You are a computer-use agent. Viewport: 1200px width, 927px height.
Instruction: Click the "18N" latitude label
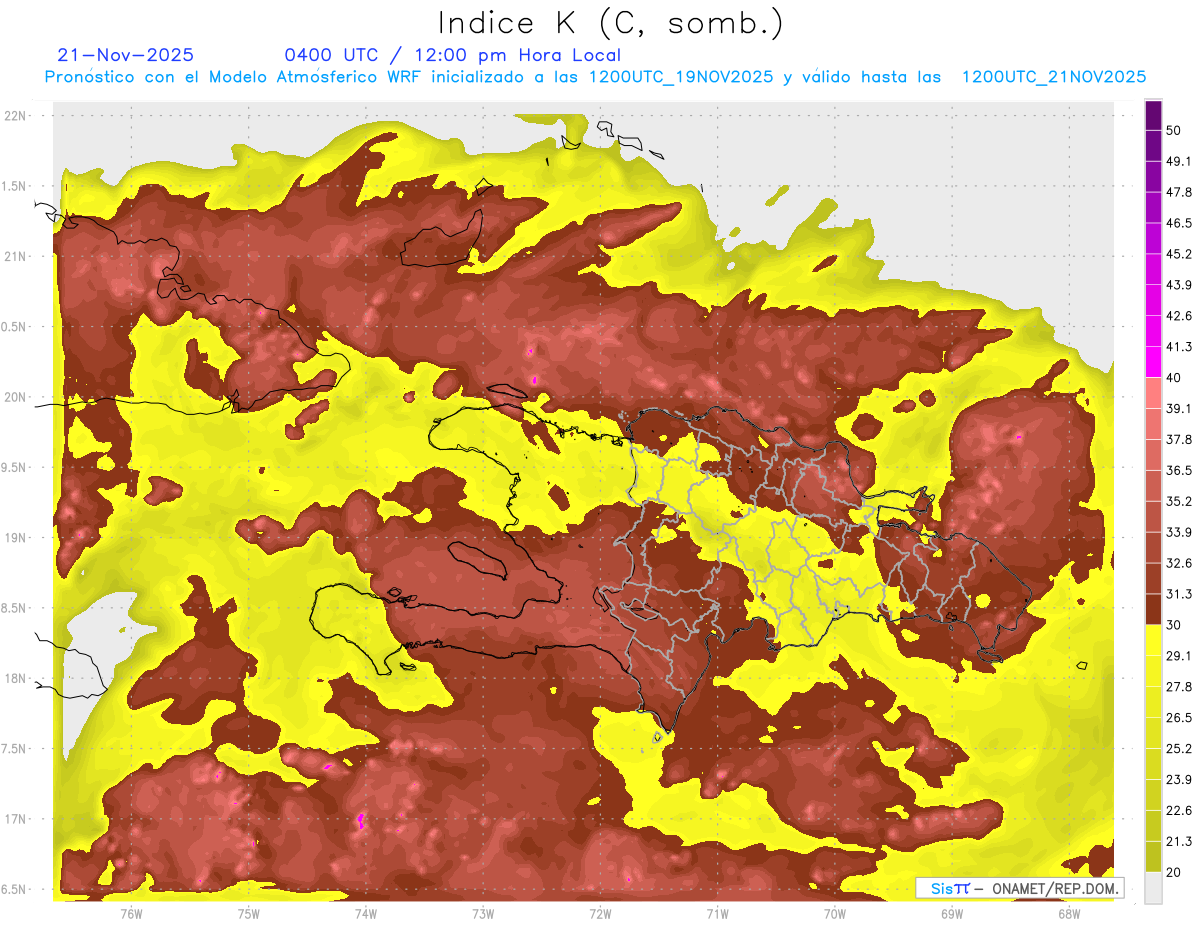point(15,679)
